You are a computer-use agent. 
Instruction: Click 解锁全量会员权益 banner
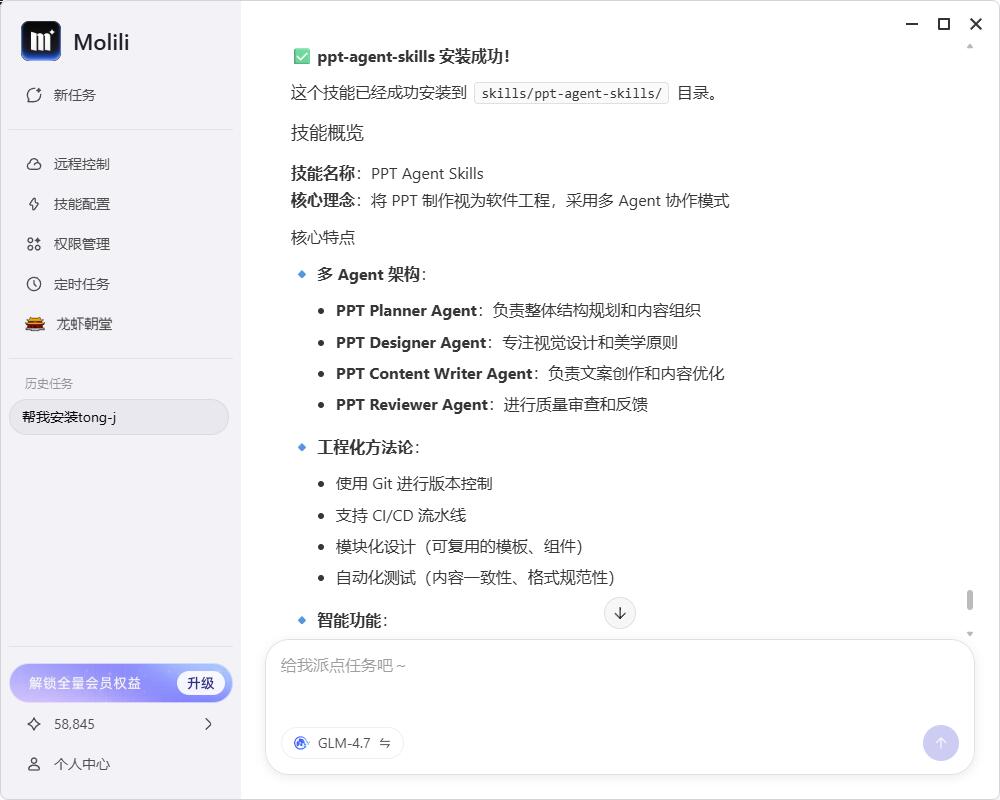(x=86, y=683)
